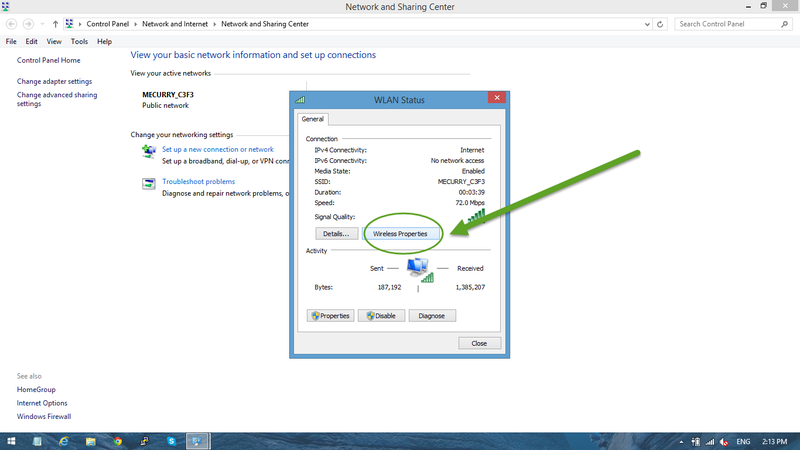The image size is (800, 450).
Task: Launch Google Chrome from the taskbar
Action: pos(117,440)
